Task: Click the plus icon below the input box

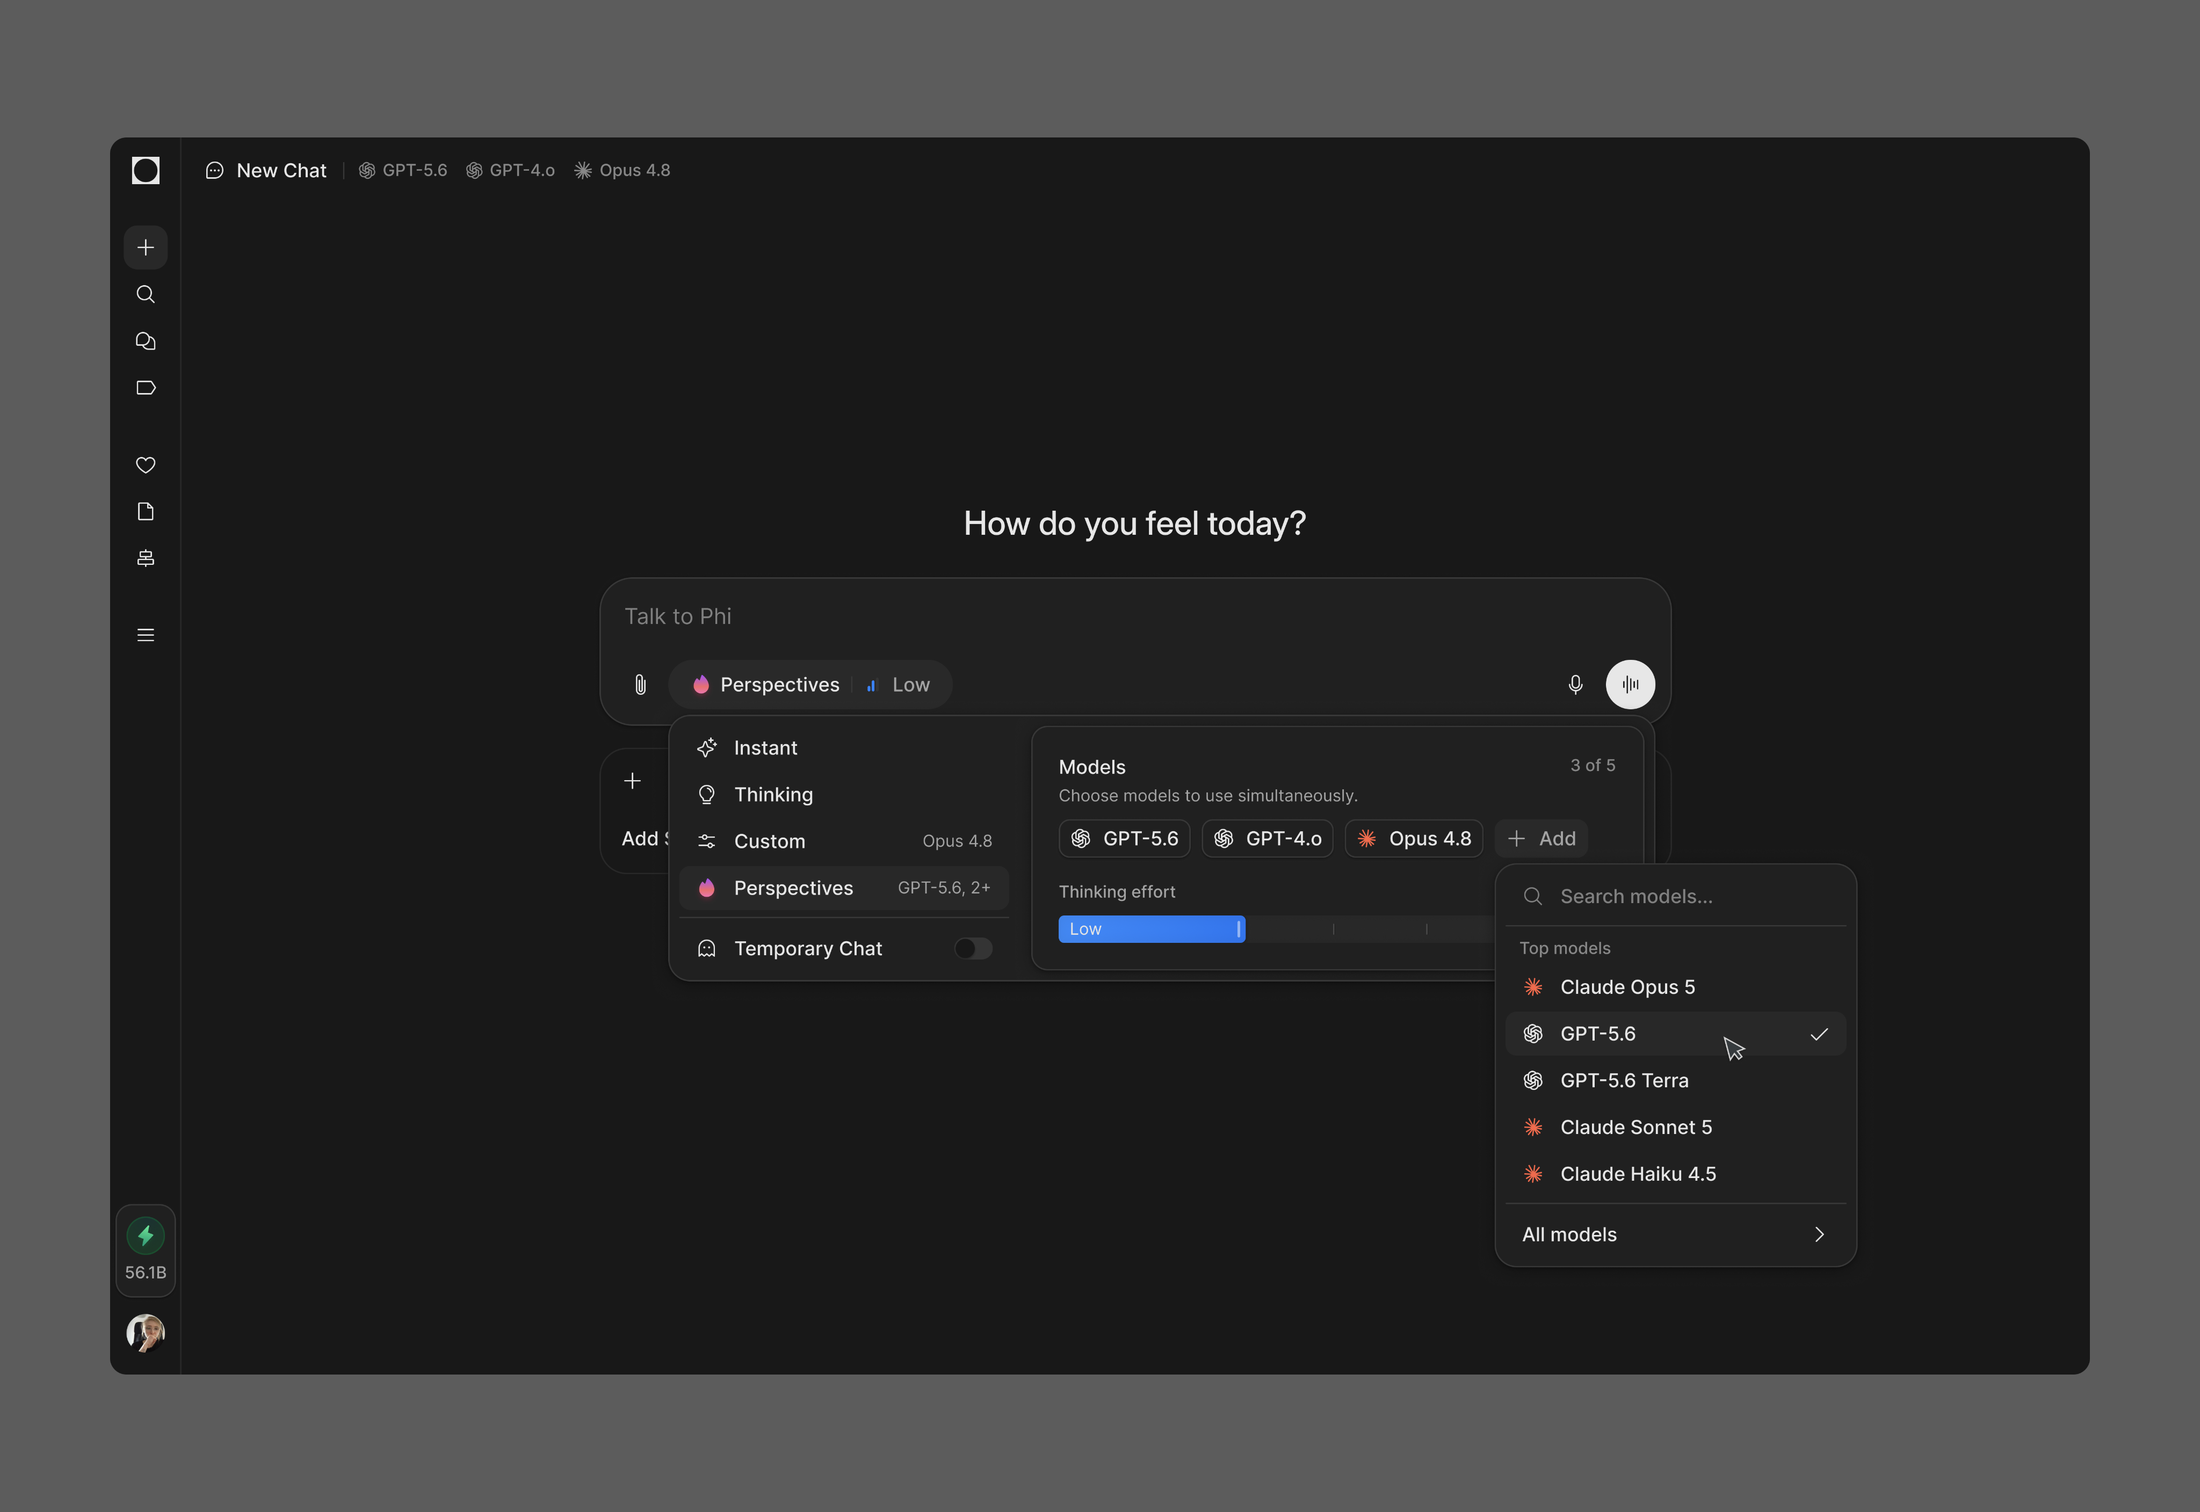Action: (x=632, y=781)
